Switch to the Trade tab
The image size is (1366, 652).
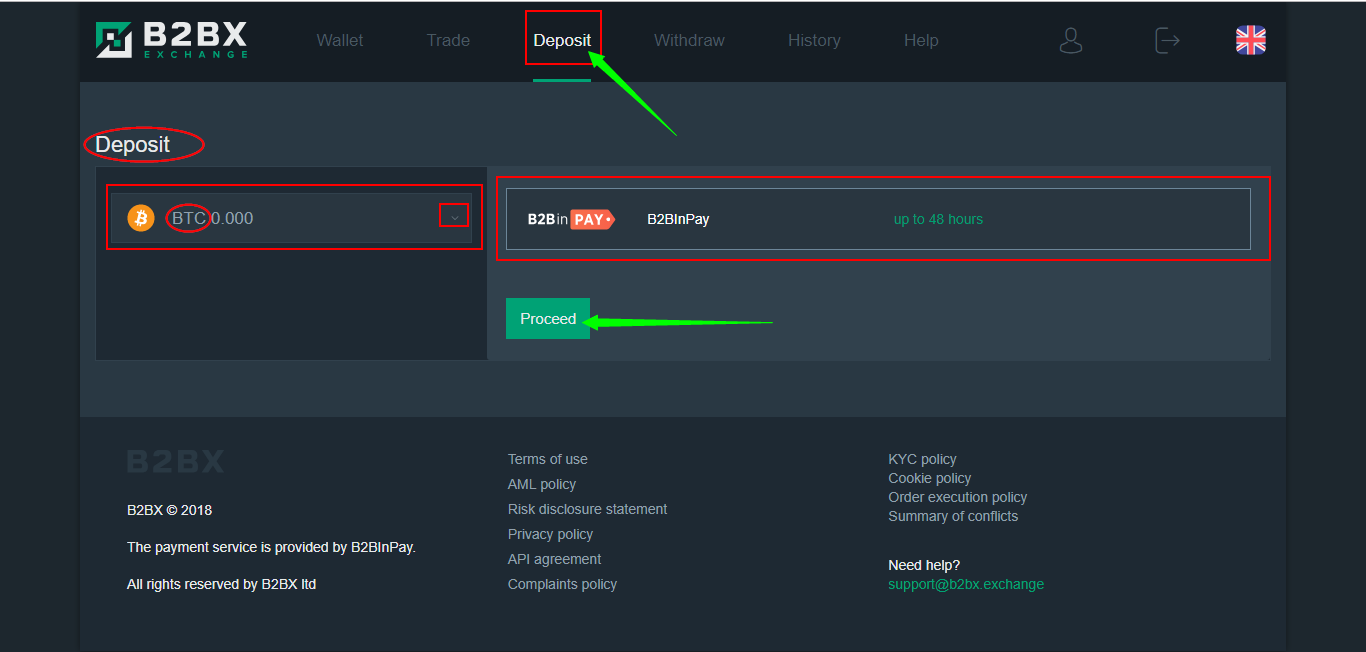448,40
